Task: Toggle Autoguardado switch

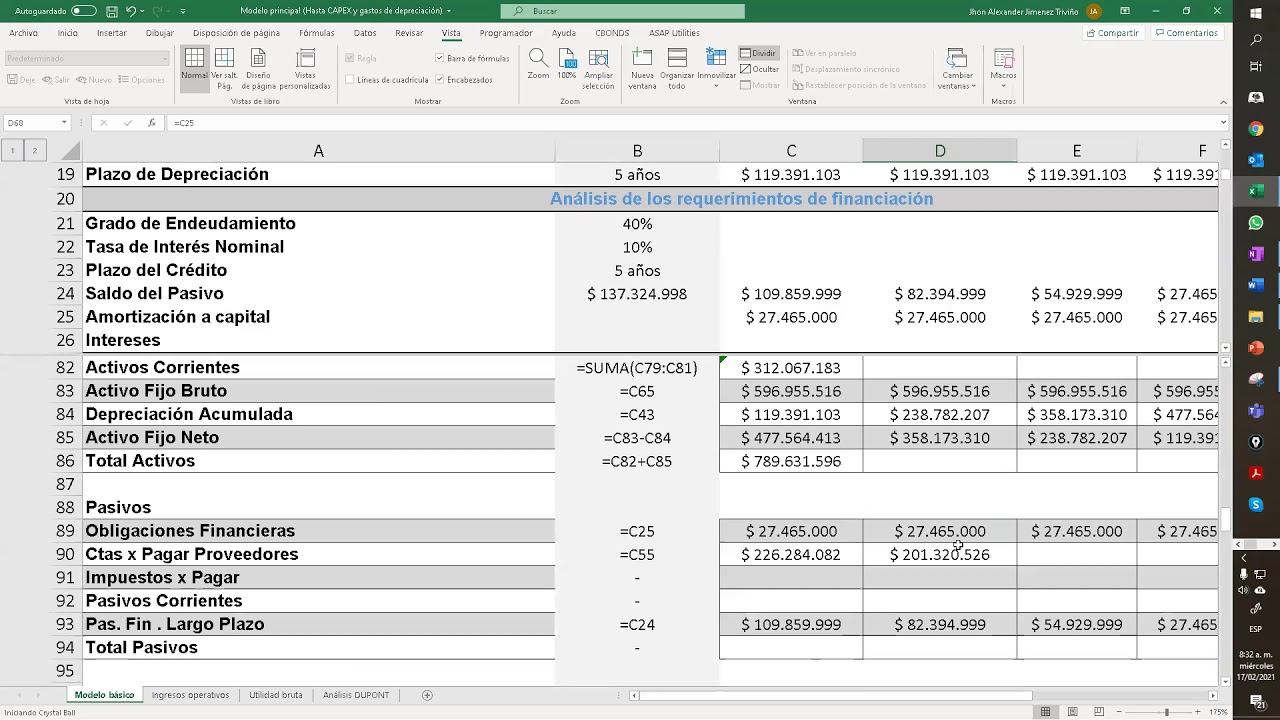Action: [x=83, y=11]
